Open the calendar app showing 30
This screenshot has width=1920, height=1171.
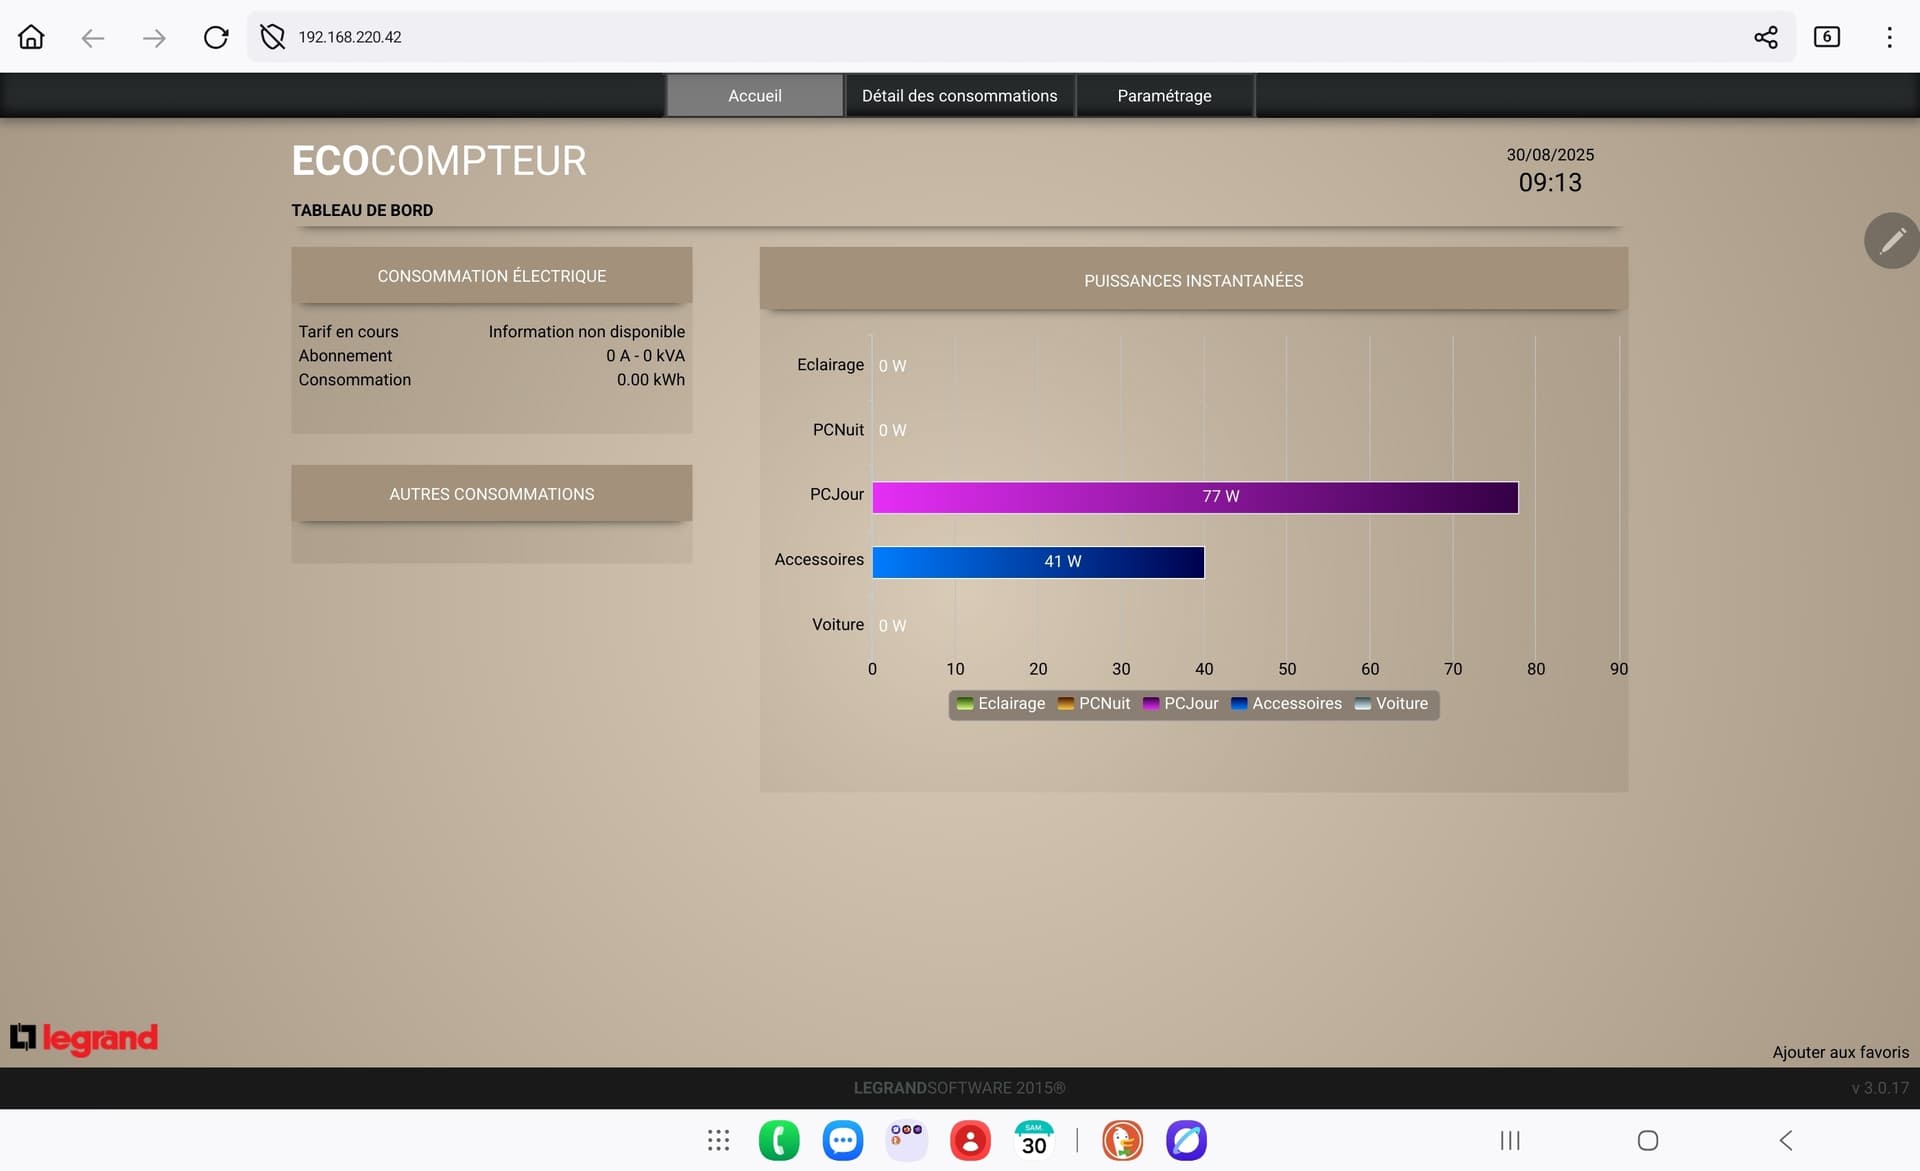click(x=1034, y=1140)
